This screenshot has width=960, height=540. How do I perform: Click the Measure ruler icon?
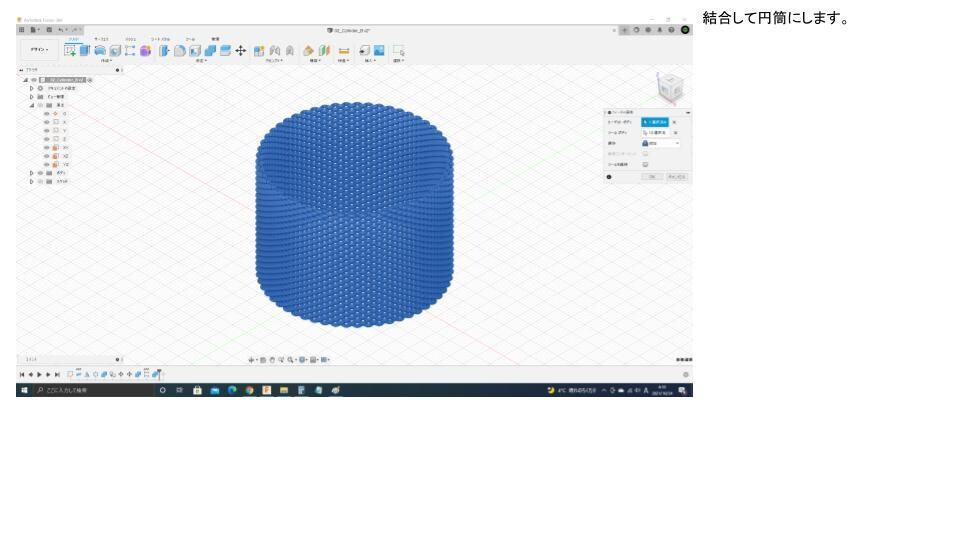point(343,51)
